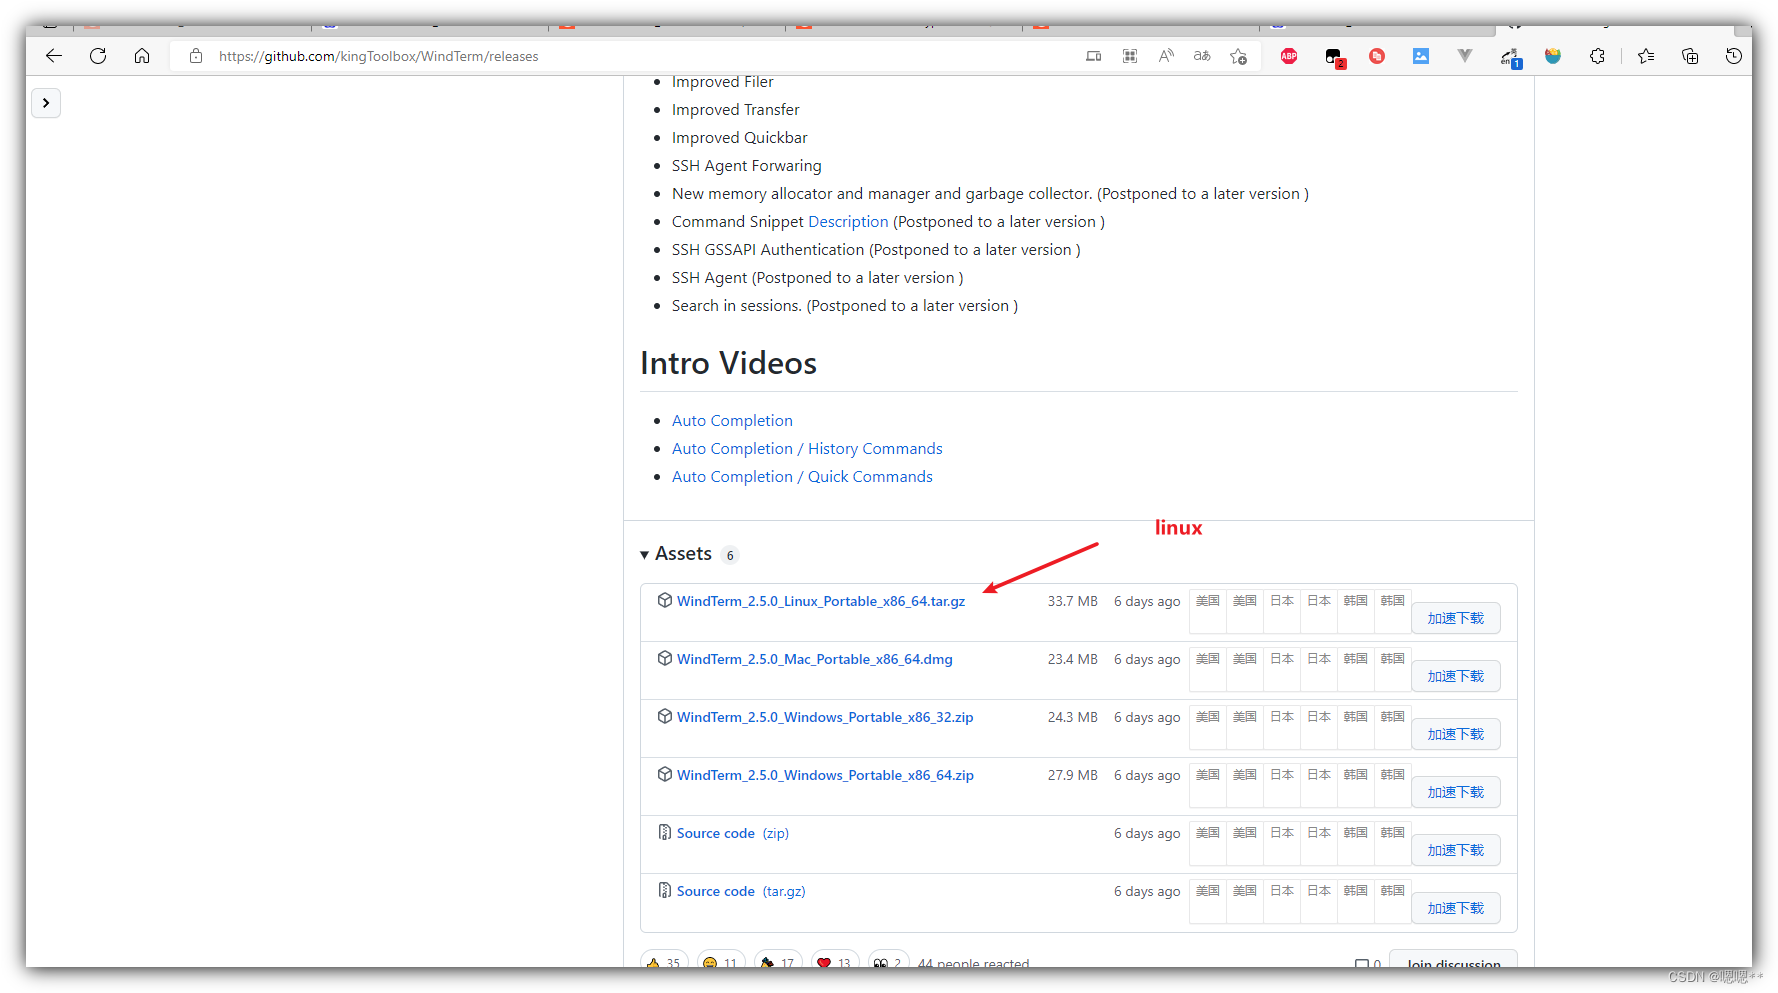Collapse the Assets section triangle

(645, 555)
